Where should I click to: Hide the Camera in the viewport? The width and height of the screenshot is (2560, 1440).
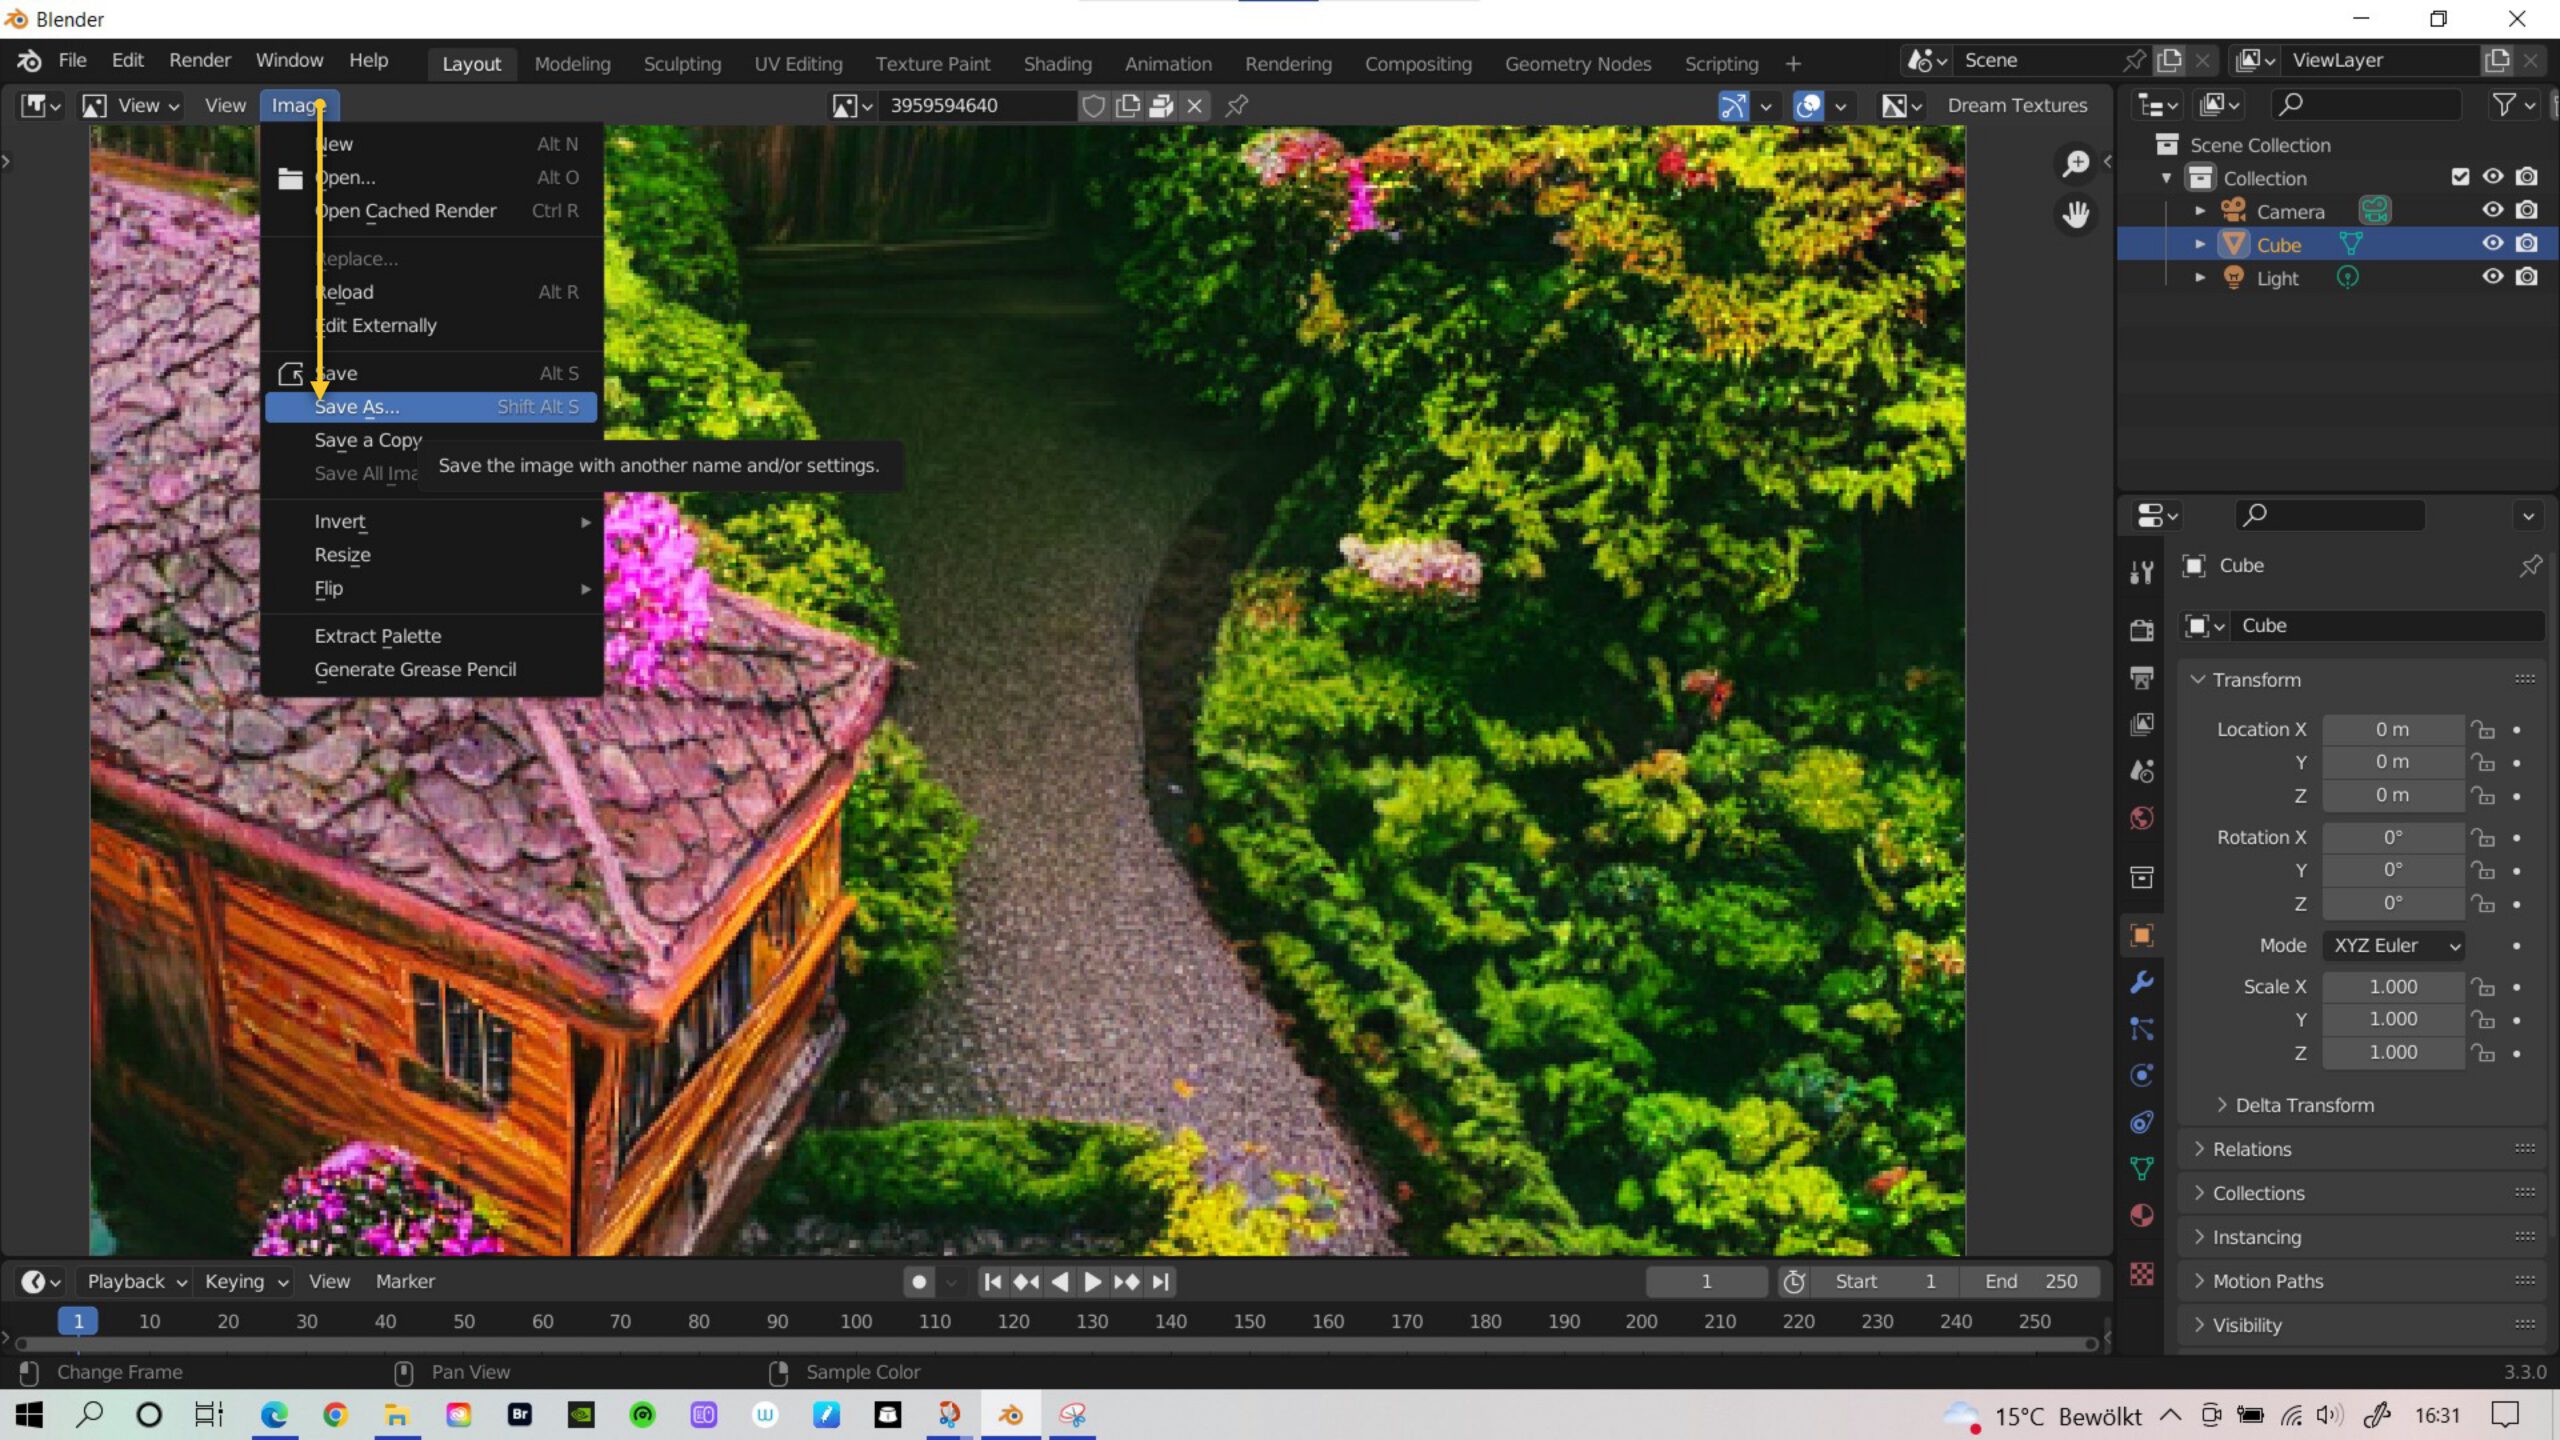click(2492, 210)
